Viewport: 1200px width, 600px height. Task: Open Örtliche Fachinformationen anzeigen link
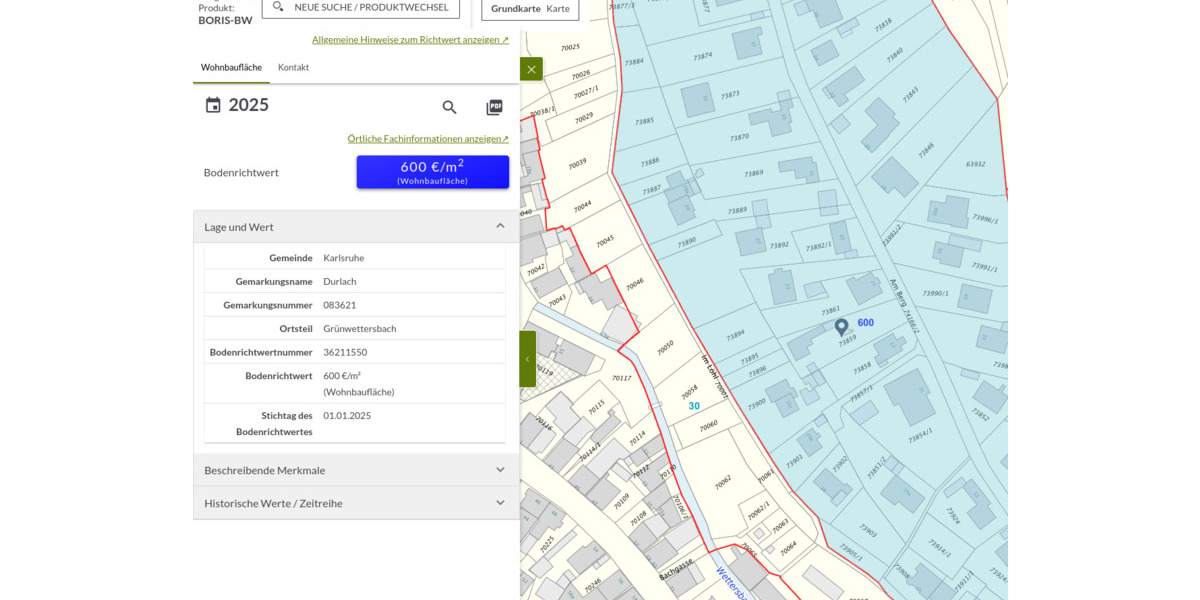pyautogui.click(x=428, y=139)
